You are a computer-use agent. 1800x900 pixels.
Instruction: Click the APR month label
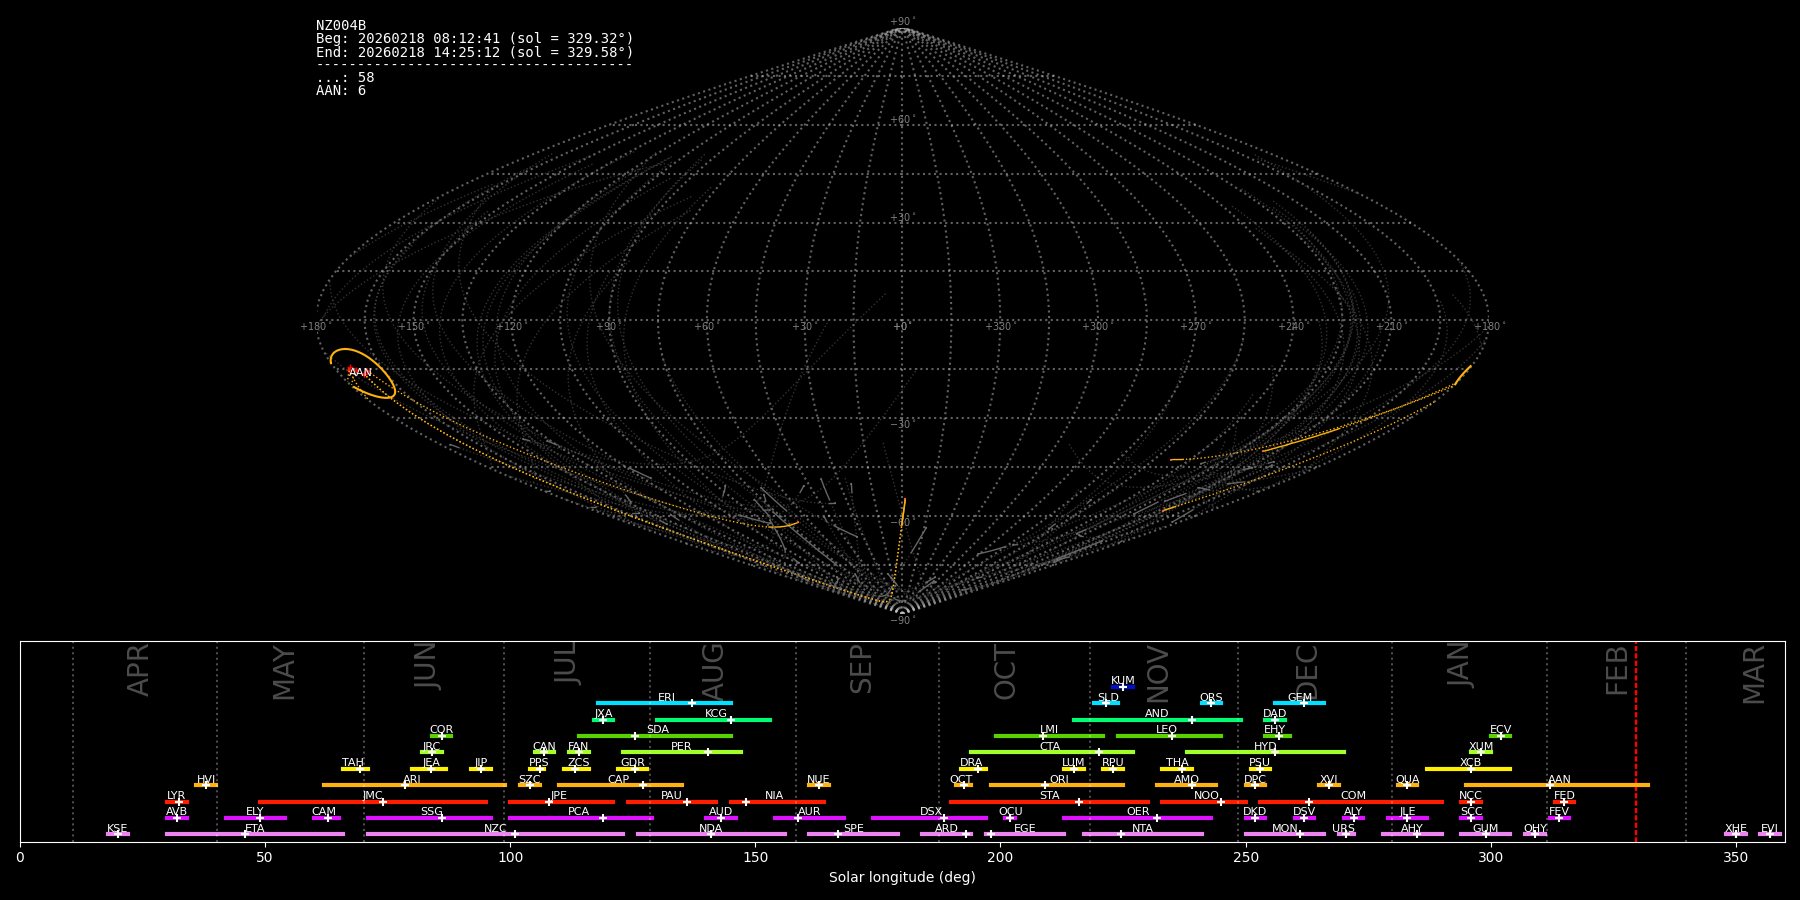[138, 670]
